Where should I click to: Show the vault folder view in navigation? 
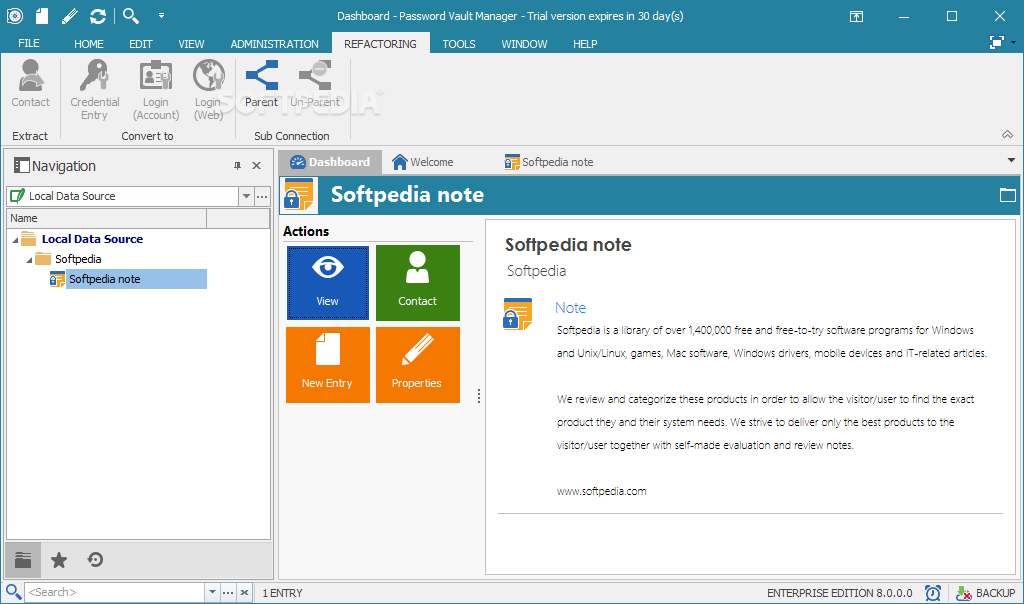(x=24, y=560)
